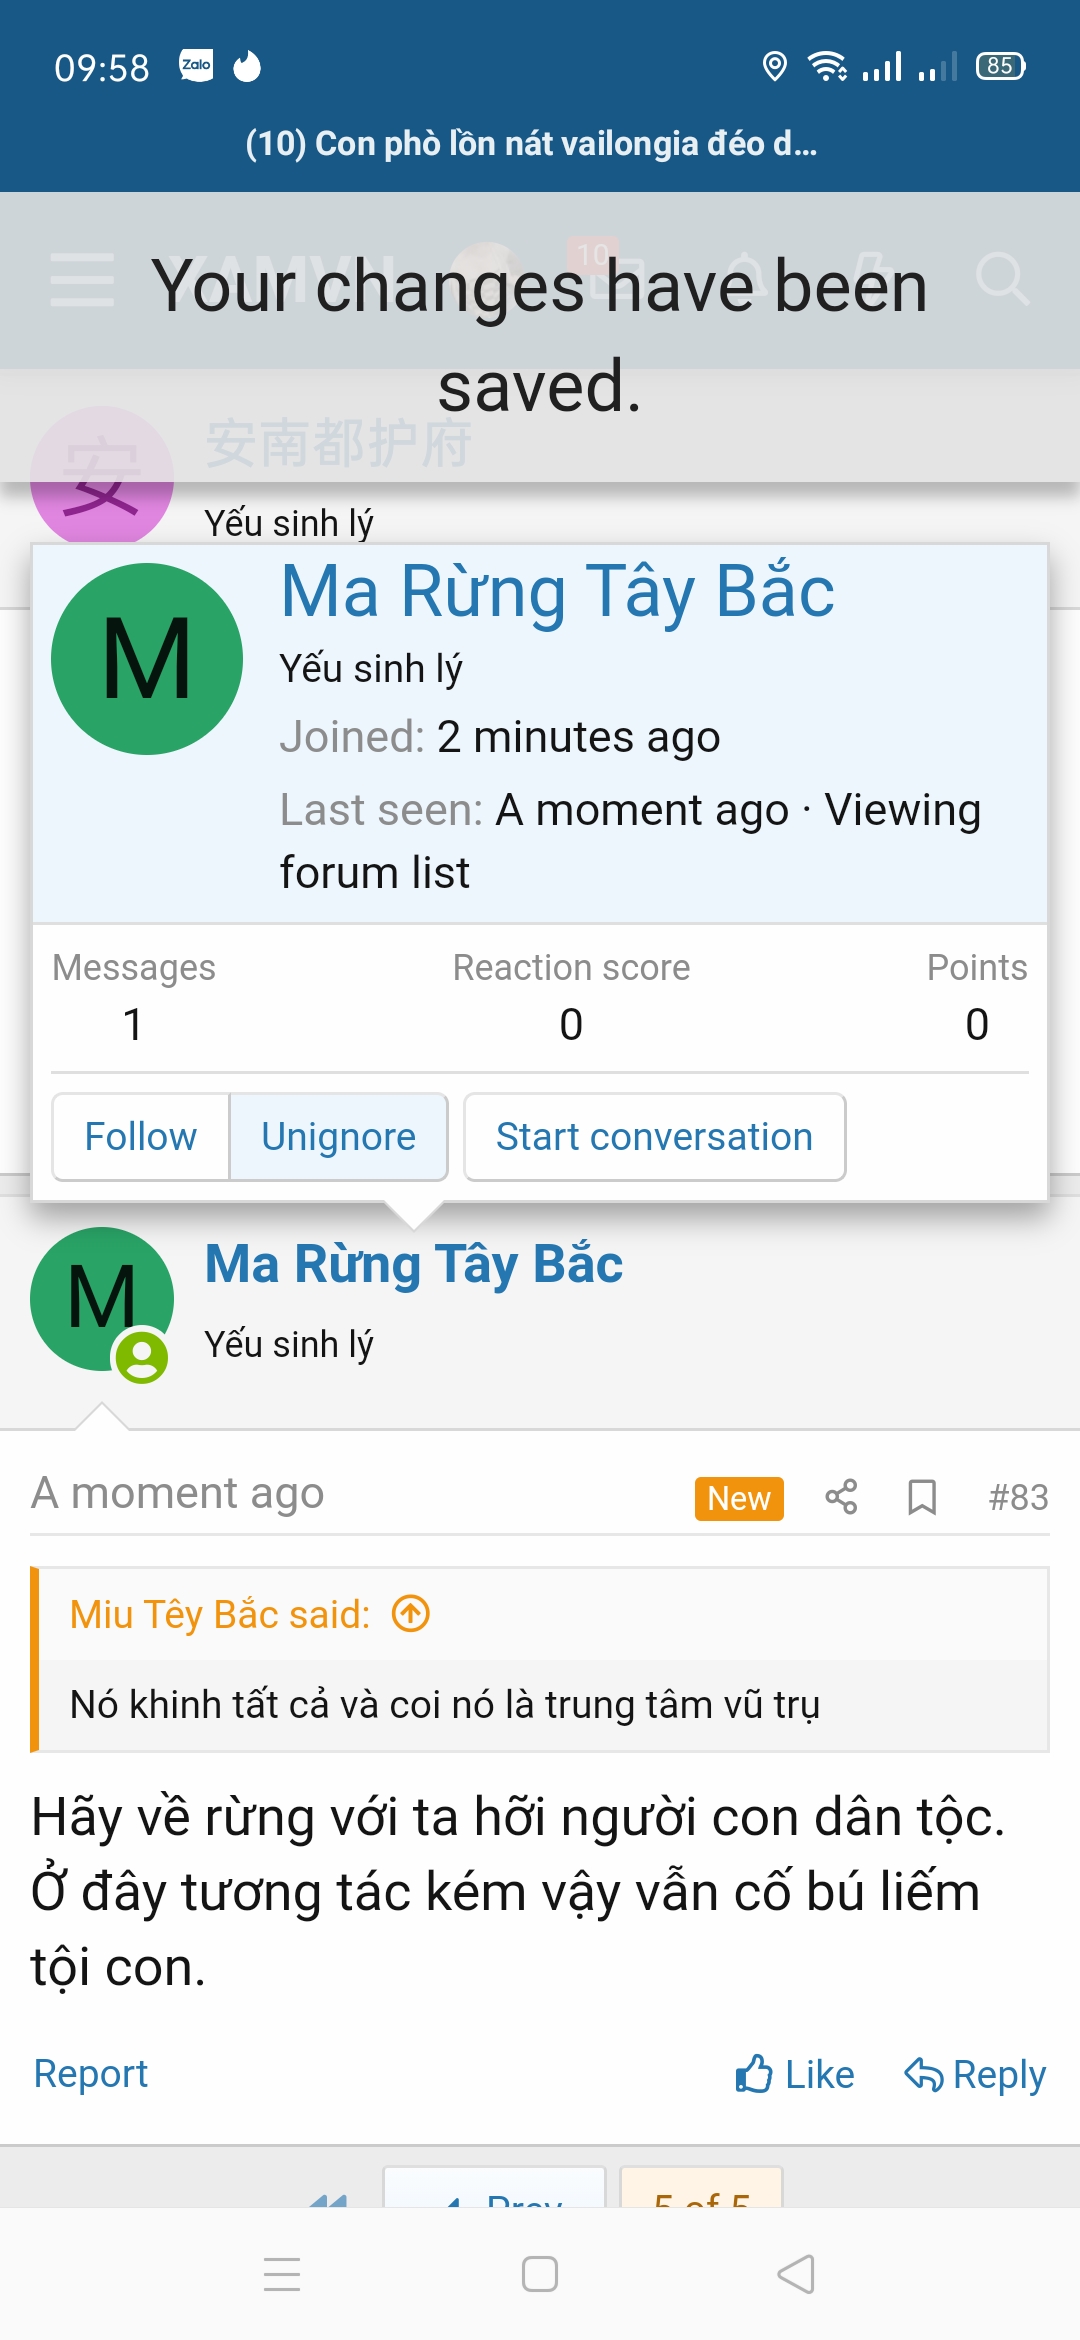The height and width of the screenshot is (2340, 1080).
Task: Tap the search magnifier icon
Action: click(1002, 278)
